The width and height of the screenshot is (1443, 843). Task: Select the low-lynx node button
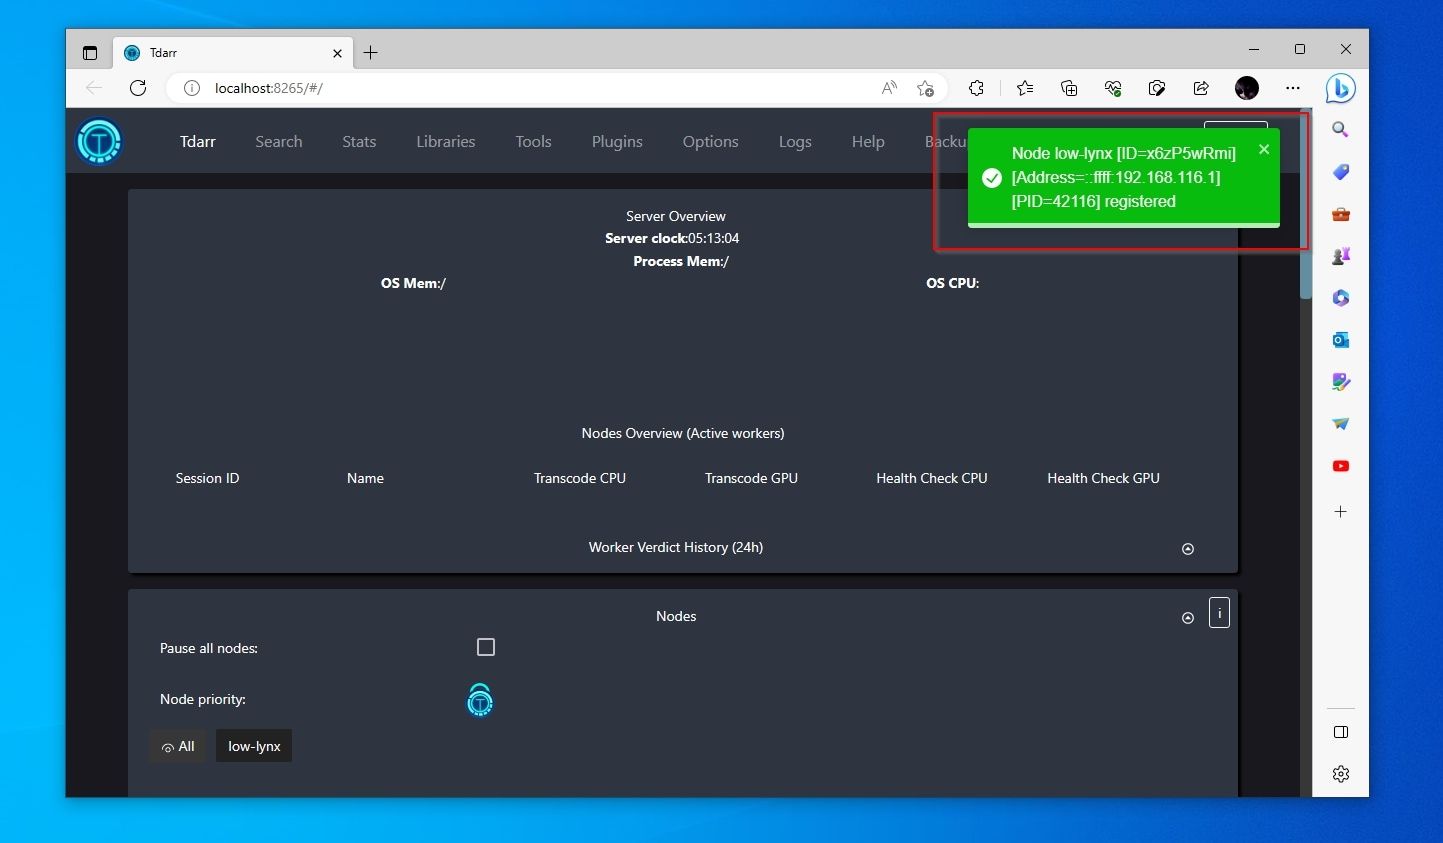(253, 746)
